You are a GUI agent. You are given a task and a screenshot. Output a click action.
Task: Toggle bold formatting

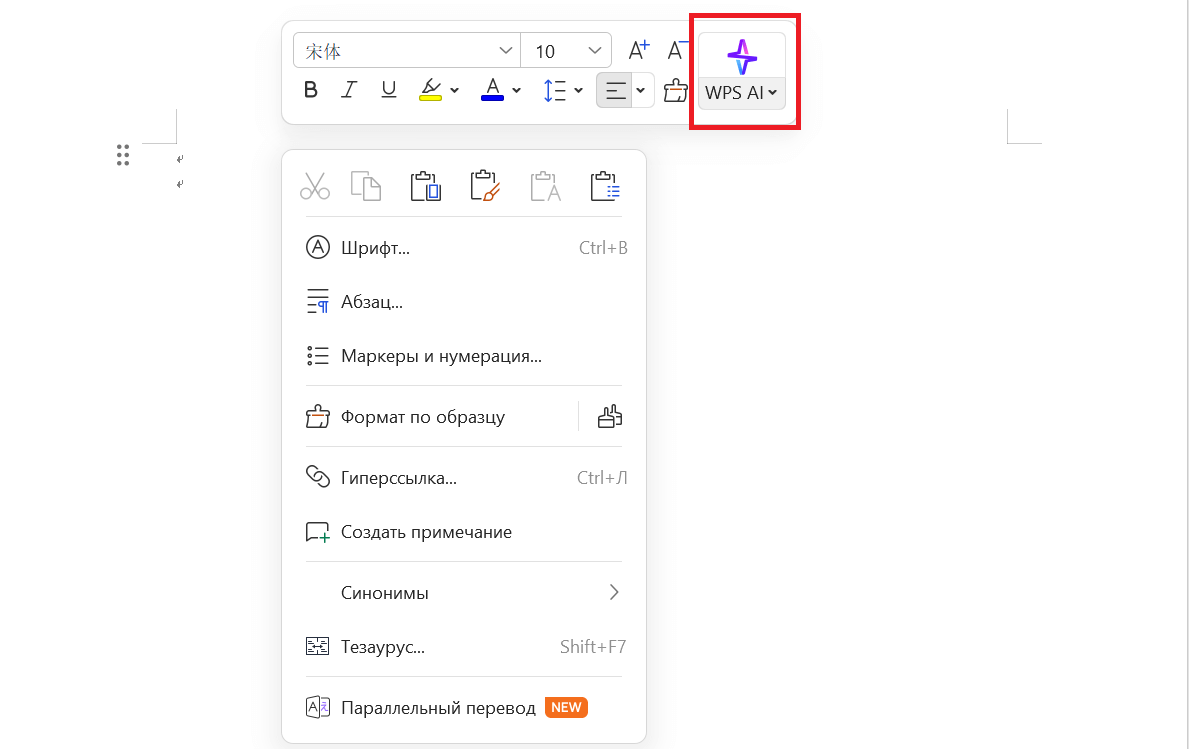tap(310, 89)
